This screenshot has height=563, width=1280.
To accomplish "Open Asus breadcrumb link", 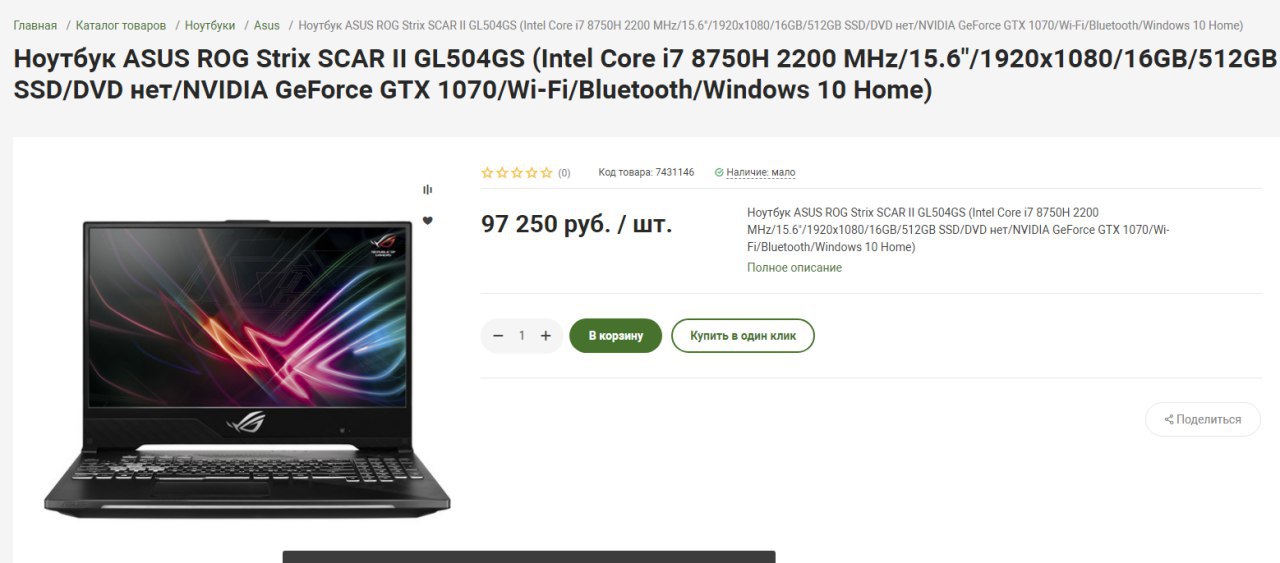I will pos(267,25).
